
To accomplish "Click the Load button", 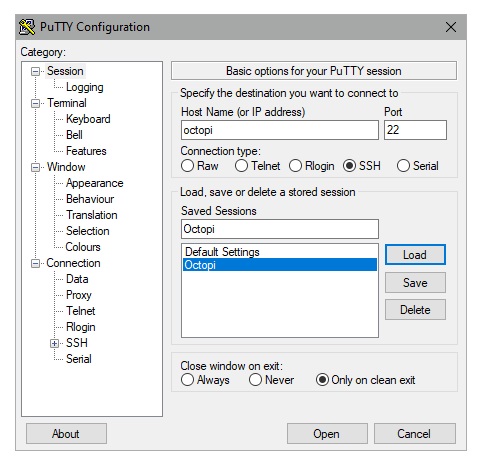I will [415, 255].
